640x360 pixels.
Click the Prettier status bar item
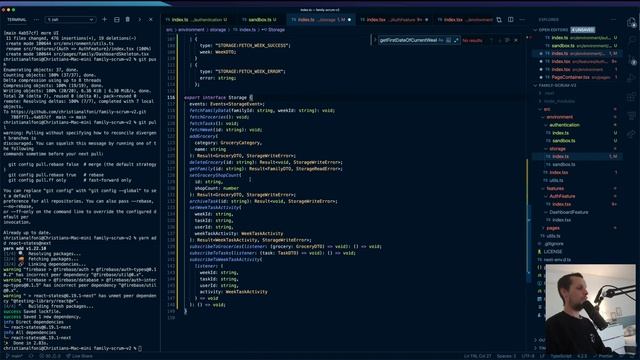[x=603, y=356]
